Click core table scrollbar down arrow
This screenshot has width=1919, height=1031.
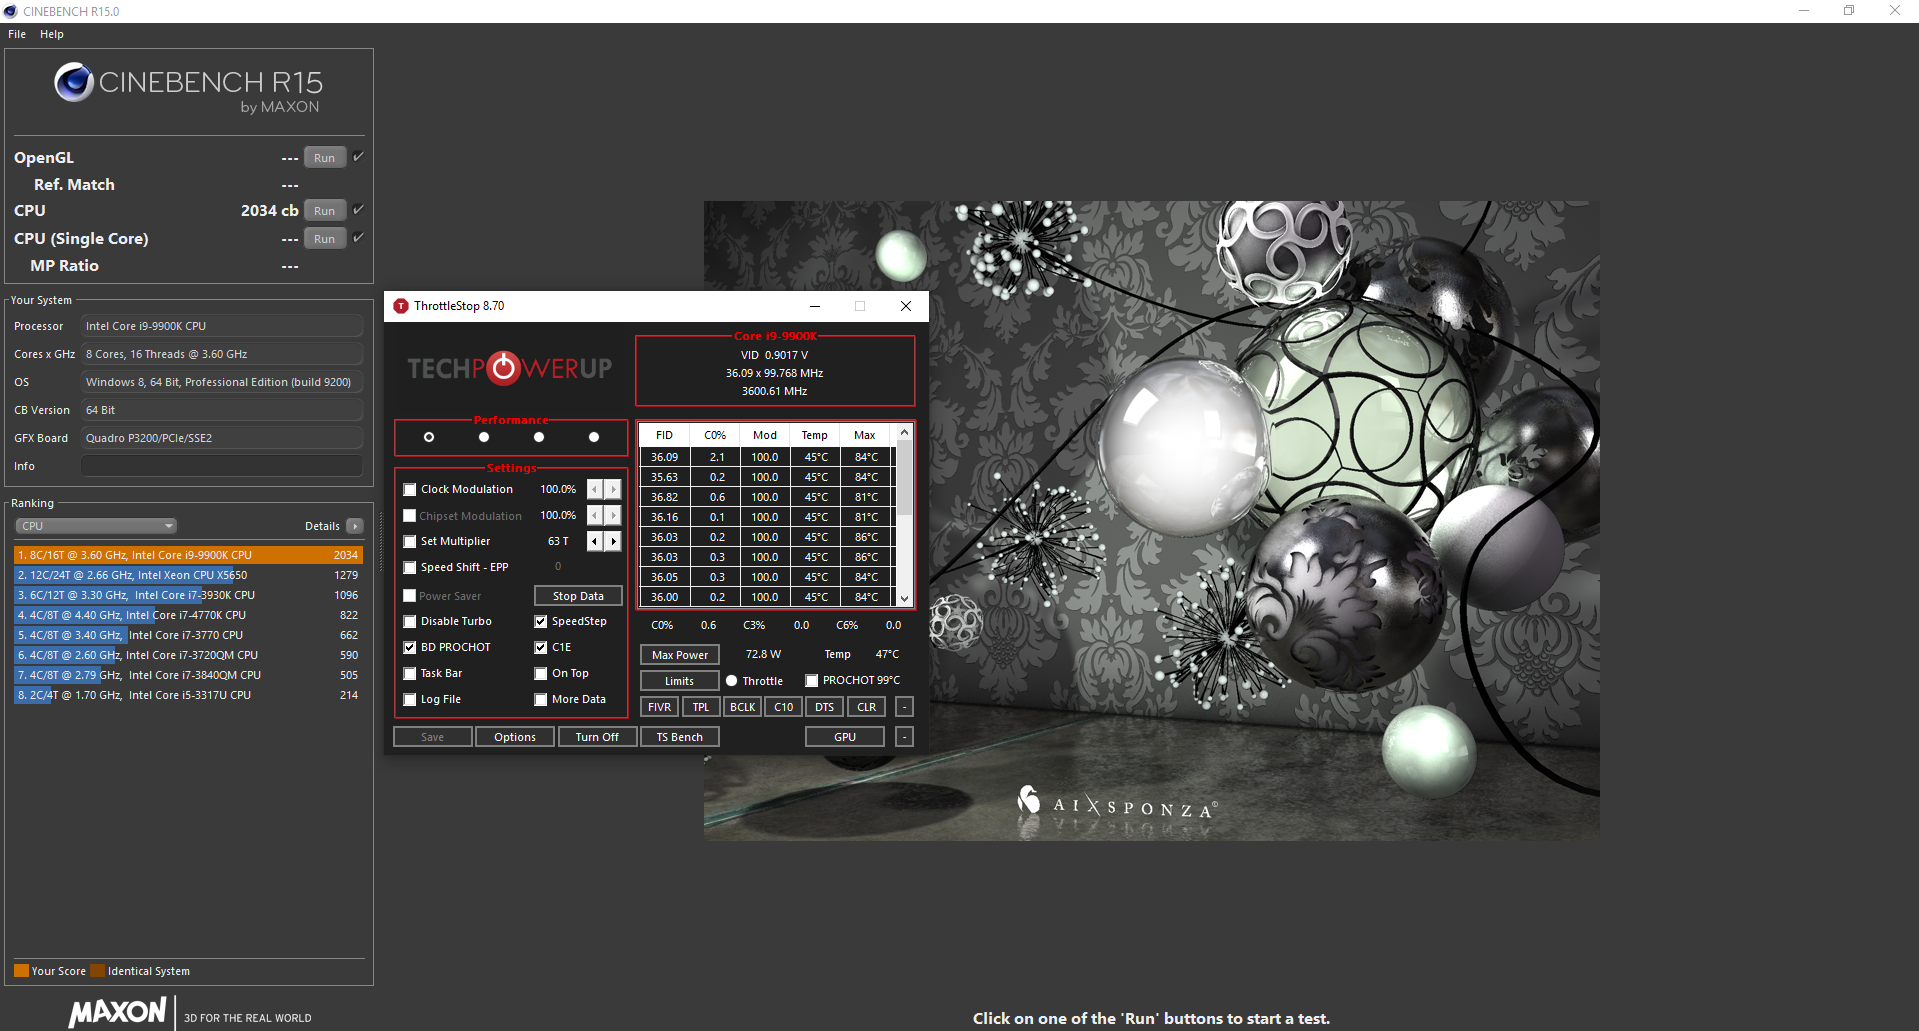(x=904, y=598)
